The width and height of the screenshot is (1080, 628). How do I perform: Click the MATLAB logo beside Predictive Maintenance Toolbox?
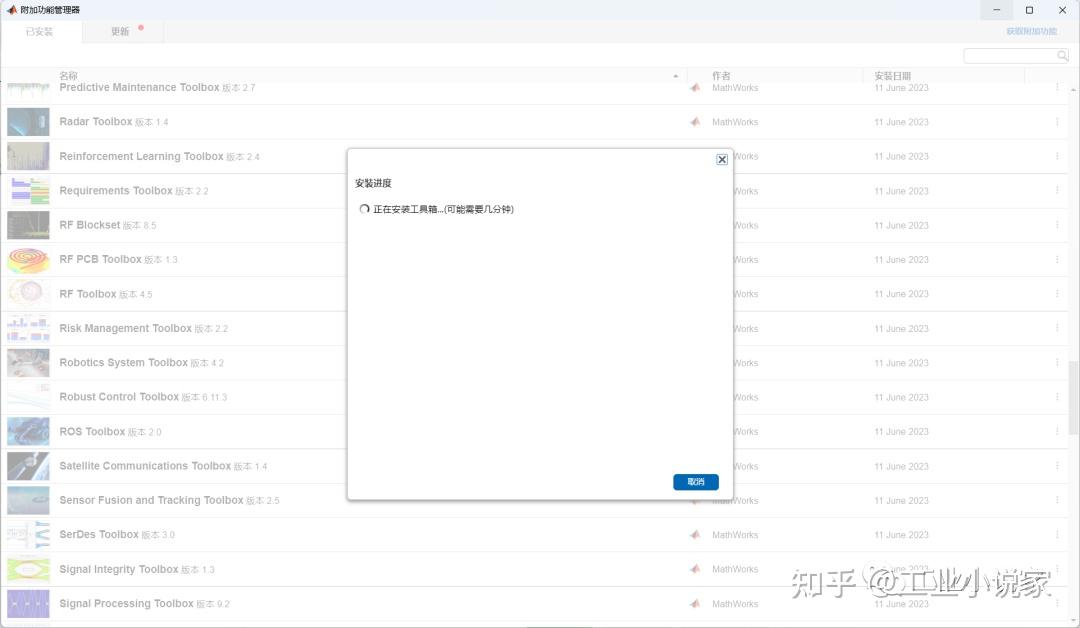[x=695, y=87]
